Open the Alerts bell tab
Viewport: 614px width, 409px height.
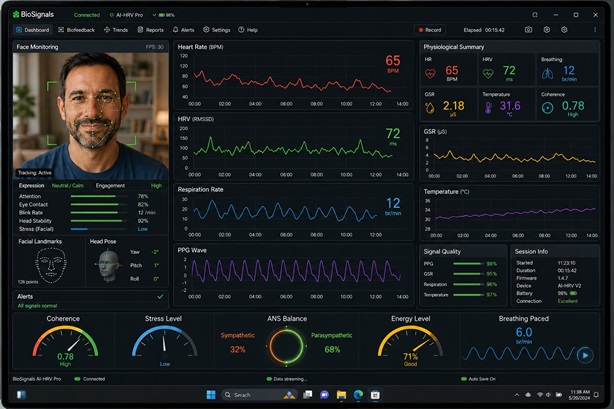pyautogui.click(x=183, y=30)
